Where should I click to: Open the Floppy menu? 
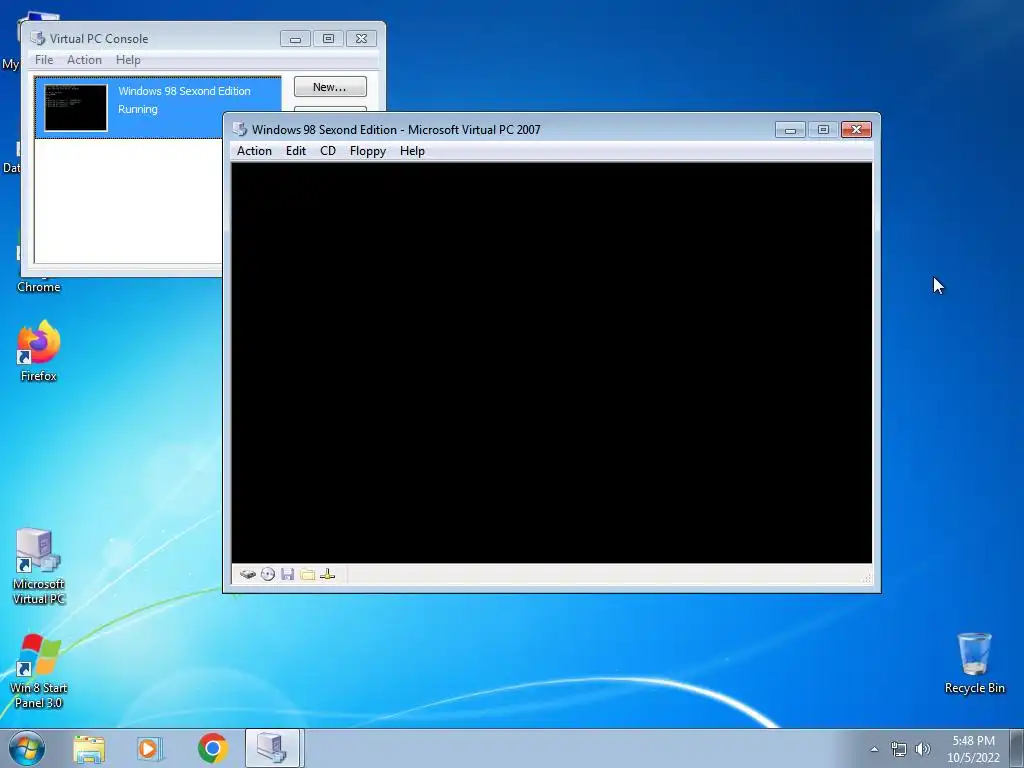tap(368, 151)
